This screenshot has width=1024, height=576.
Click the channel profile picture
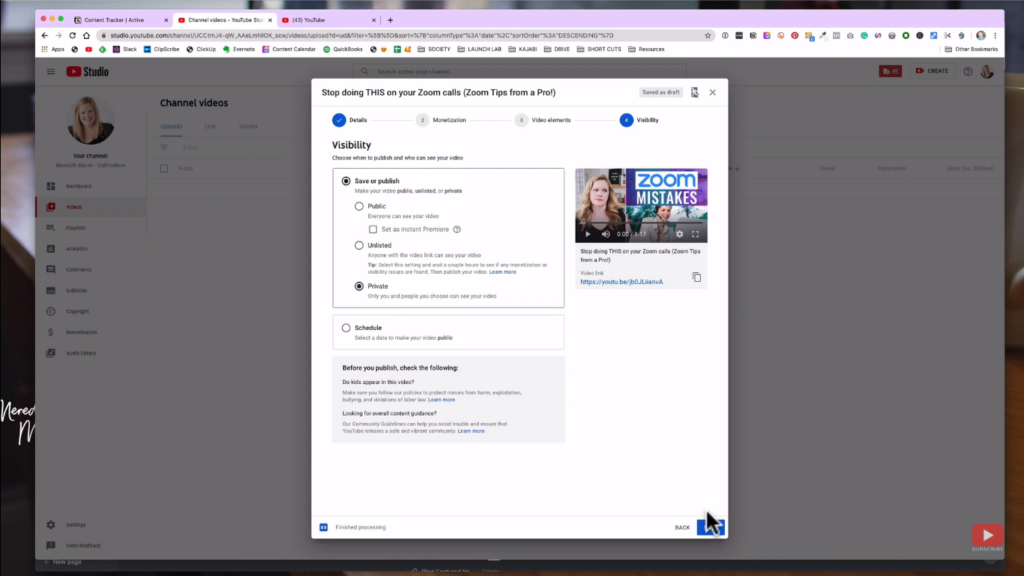(x=90, y=121)
